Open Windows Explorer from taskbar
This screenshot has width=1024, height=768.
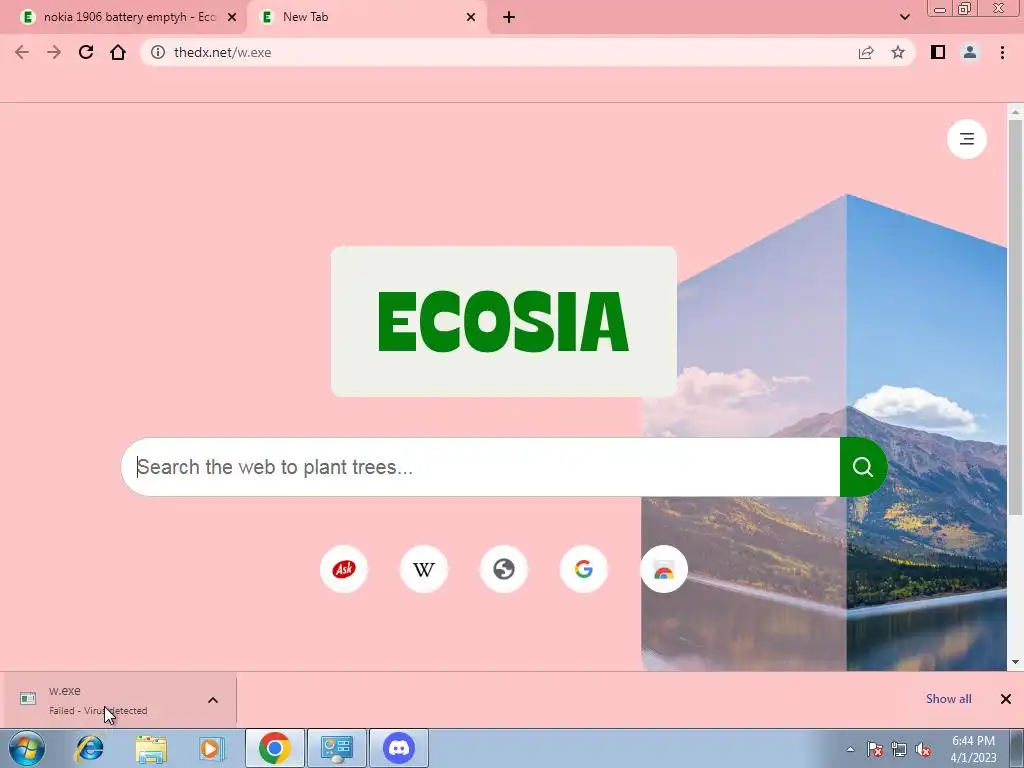coord(151,748)
